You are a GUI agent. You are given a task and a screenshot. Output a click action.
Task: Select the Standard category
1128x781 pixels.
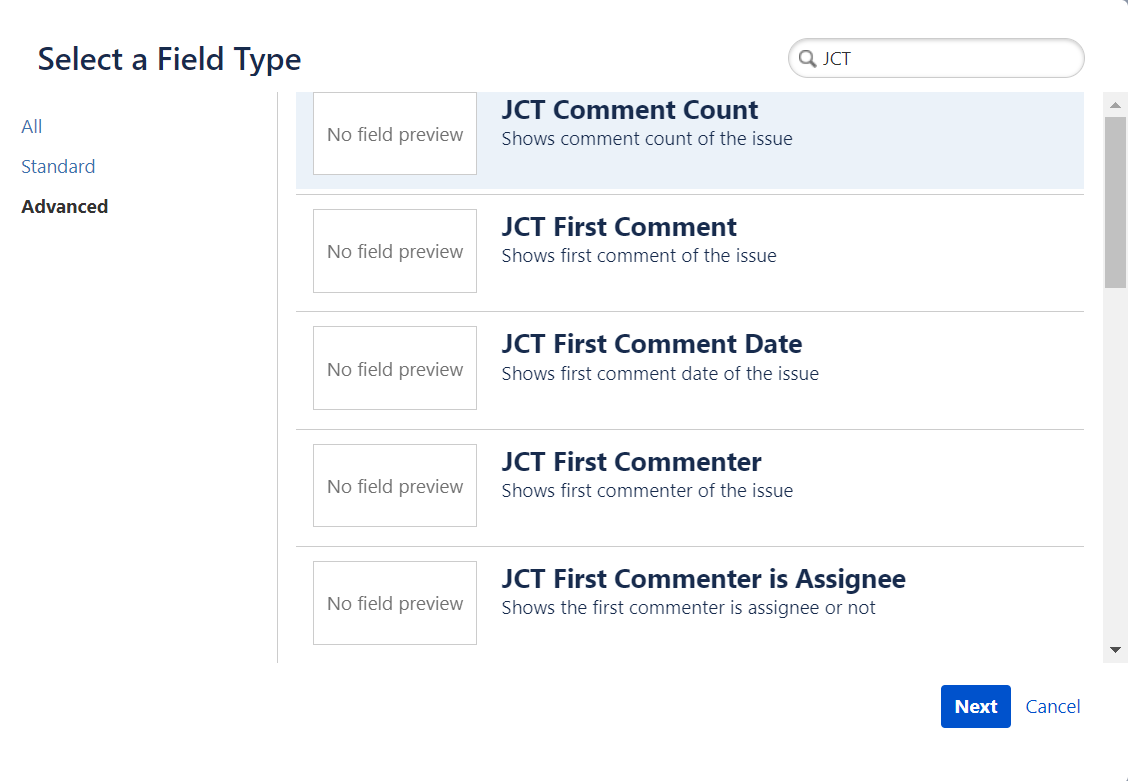click(x=58, y=167)
